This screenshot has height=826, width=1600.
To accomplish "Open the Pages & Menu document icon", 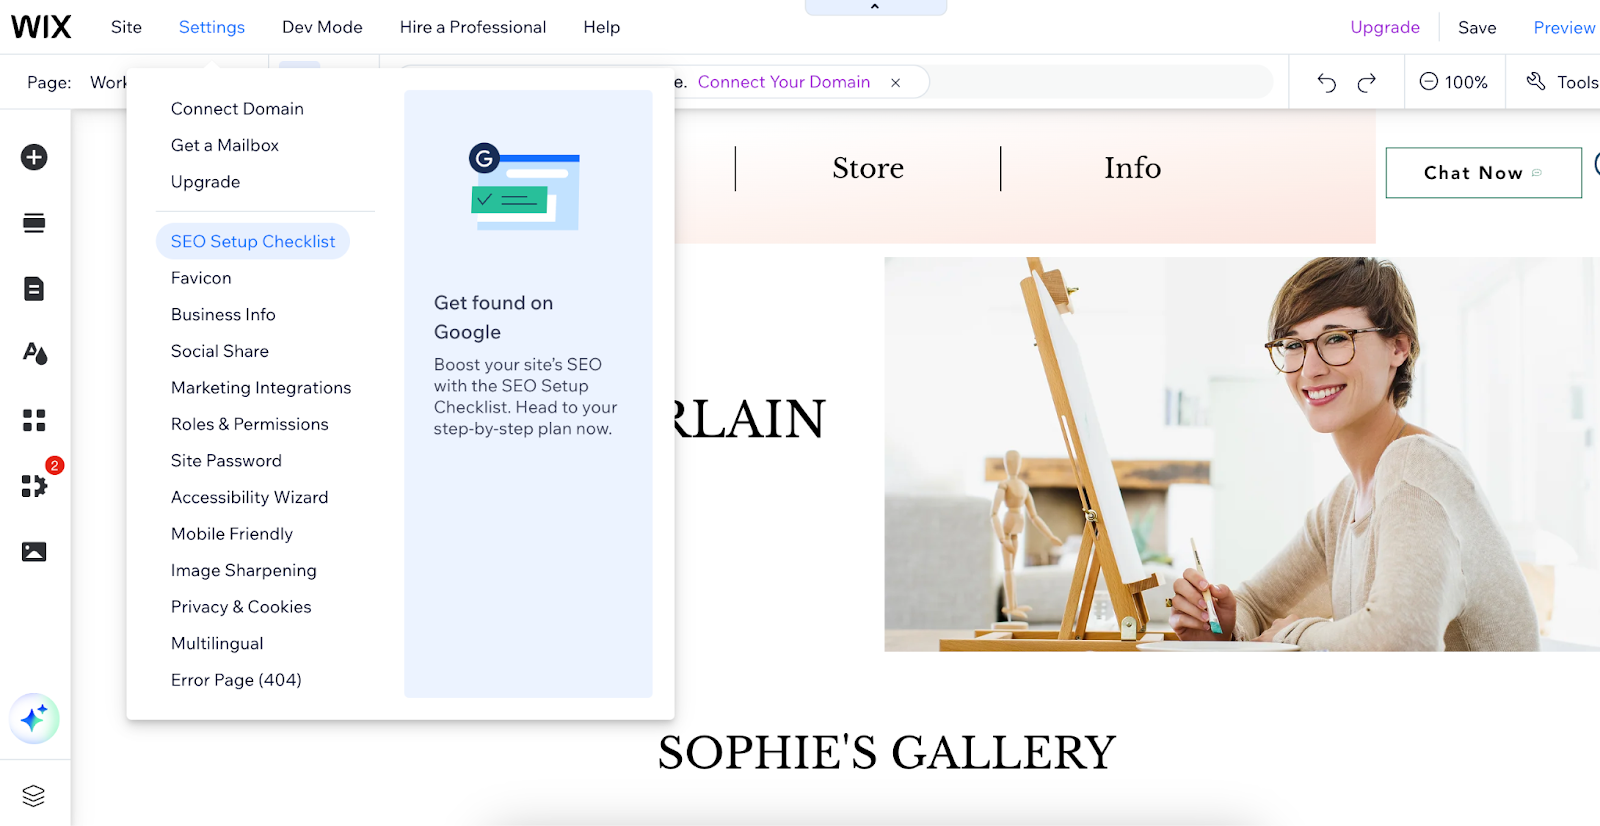I will pos(34,289).
